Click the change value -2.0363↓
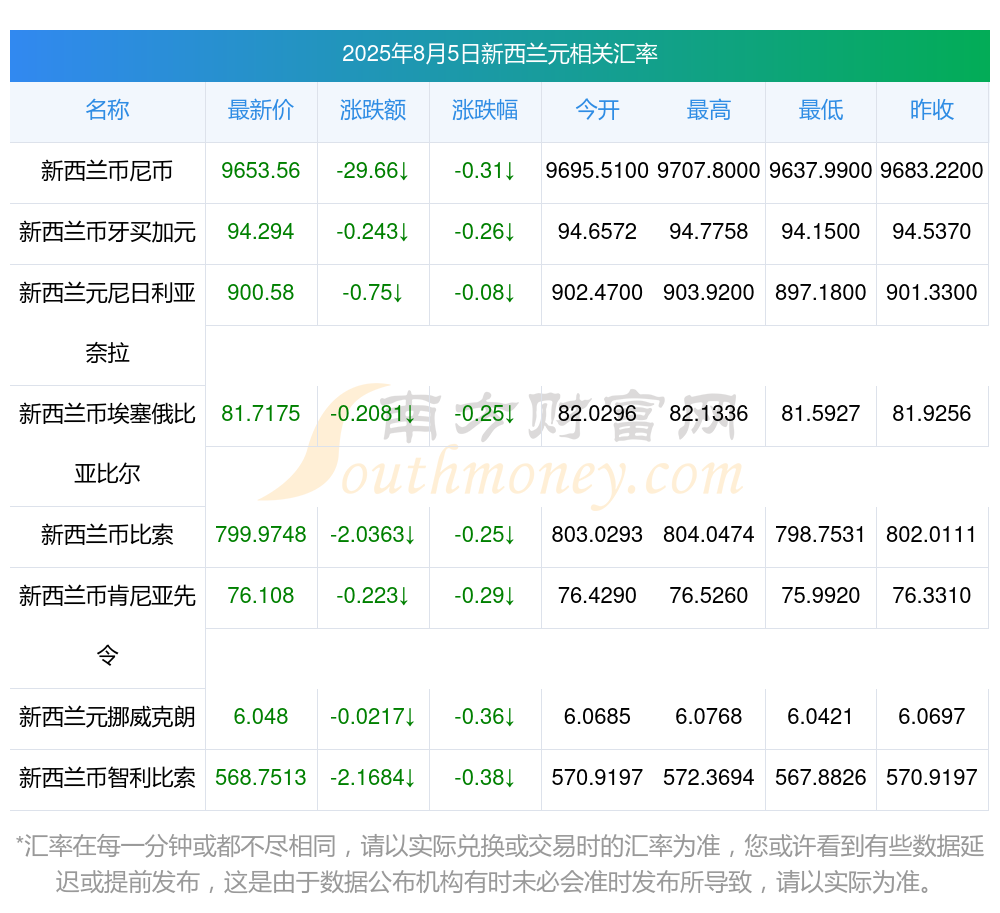This screenshot has height=913, width=1000. point(373,534)
